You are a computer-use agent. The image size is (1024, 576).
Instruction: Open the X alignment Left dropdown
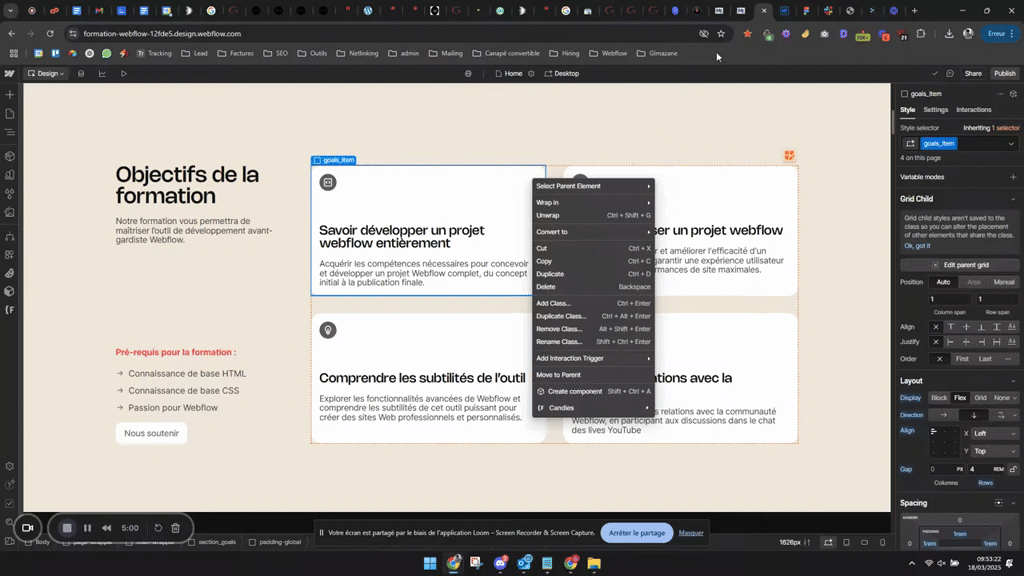pyautogui.click(x=995, y=433)
